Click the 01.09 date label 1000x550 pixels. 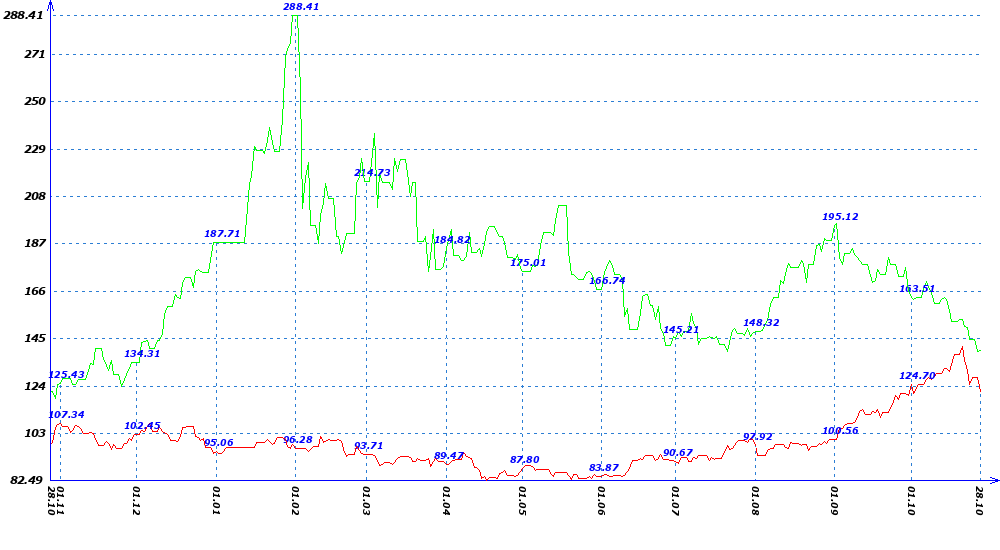point(835,501)
